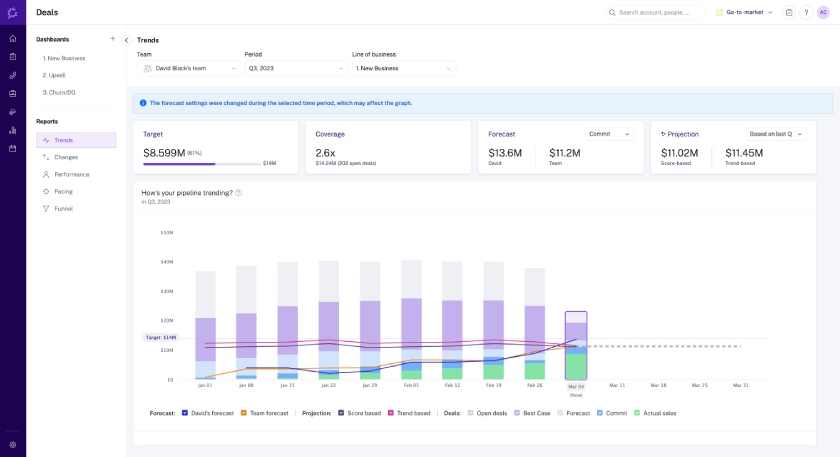Viewport: 840px width, 457px height.
Task: Toggle Score based projection checkbox
Action: point(341,413)
